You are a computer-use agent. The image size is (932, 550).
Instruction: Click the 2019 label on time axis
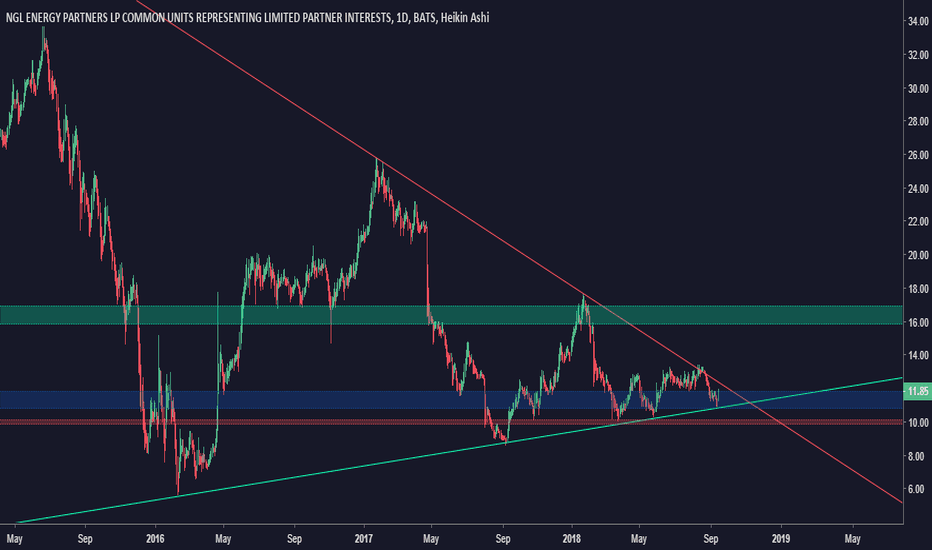coord(780,539)
